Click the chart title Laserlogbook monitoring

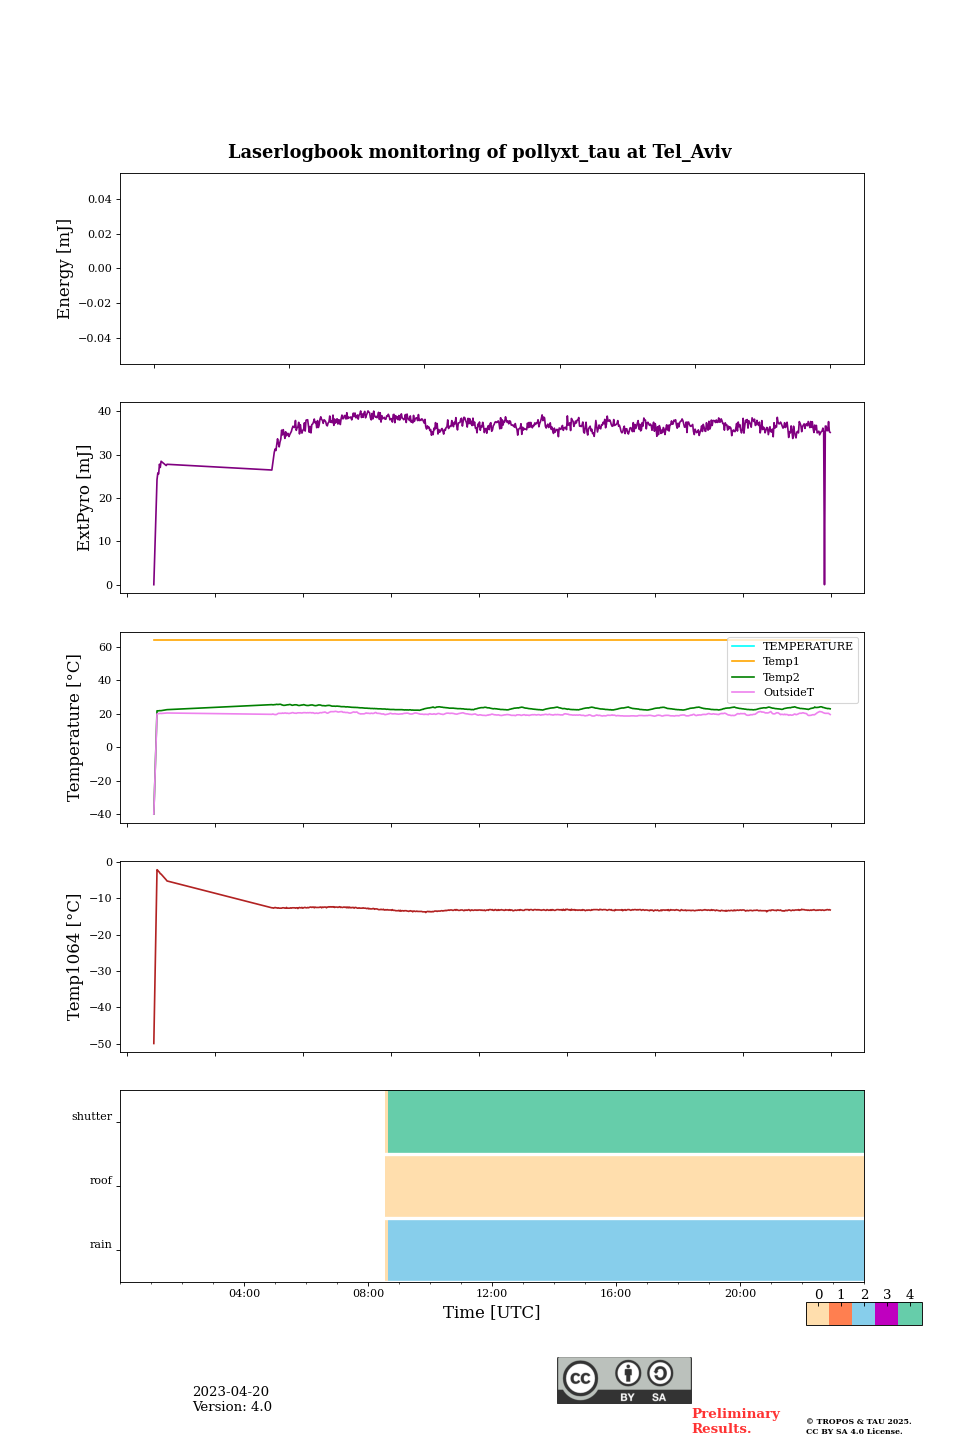[480, 152]
